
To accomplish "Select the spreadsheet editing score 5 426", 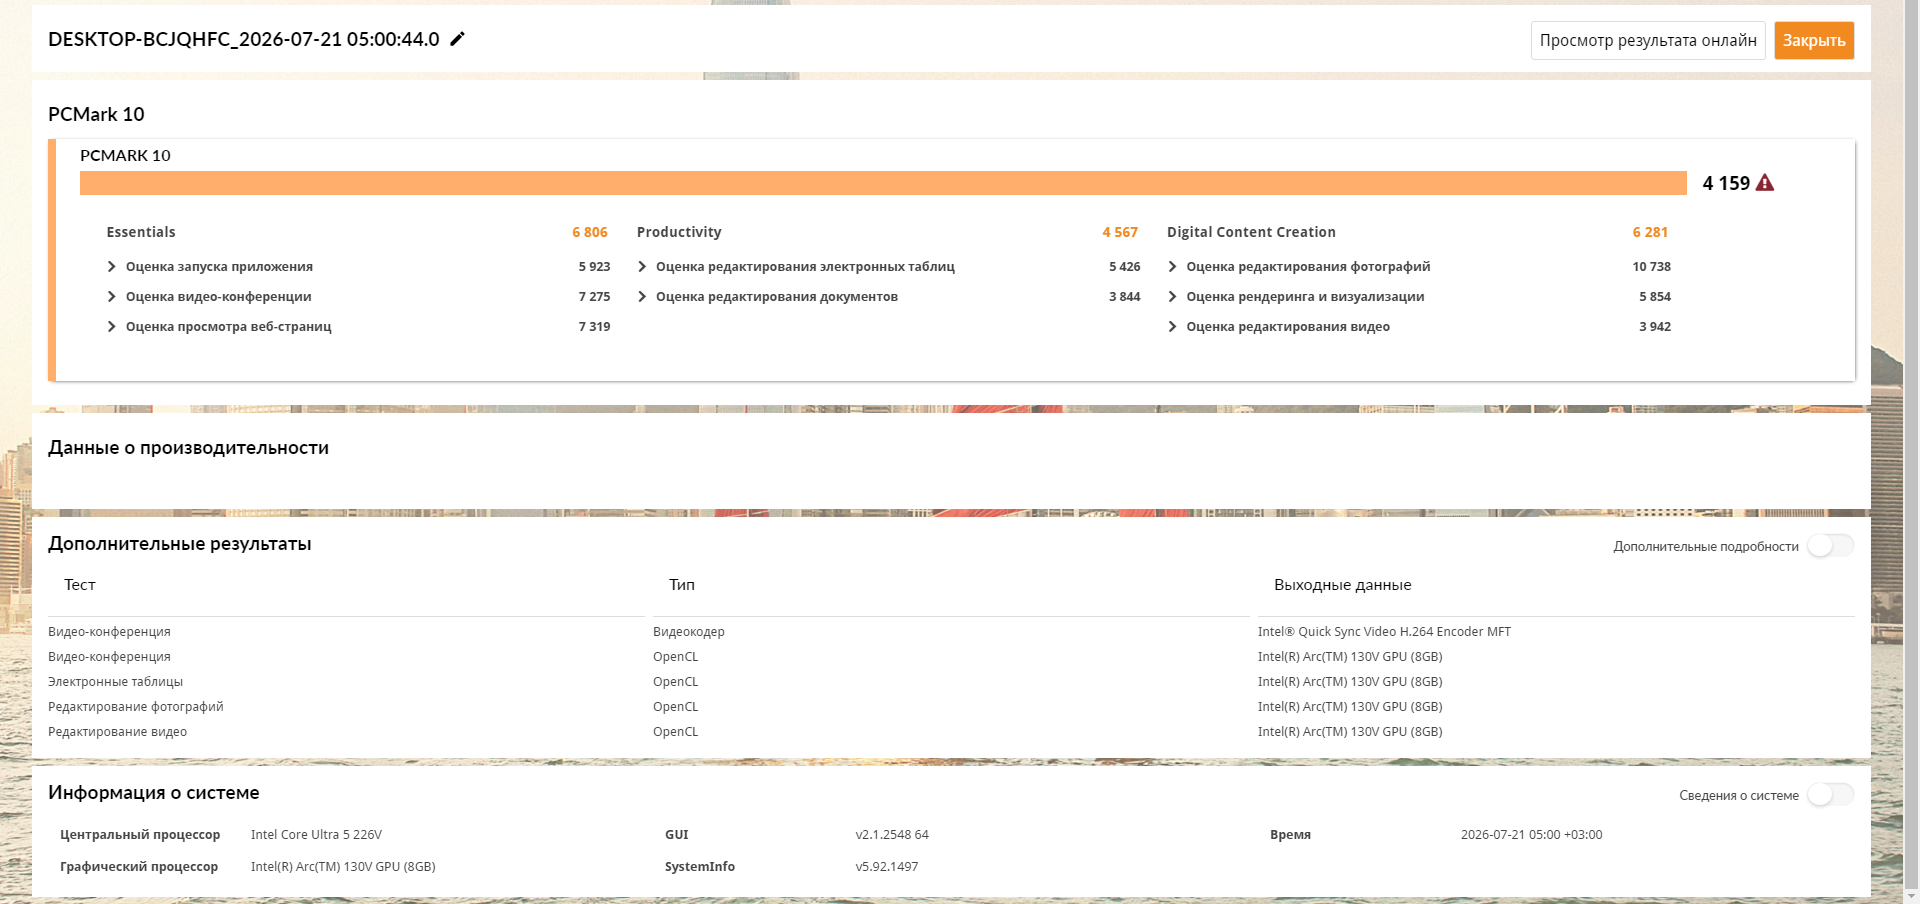I will point(1125,267).
